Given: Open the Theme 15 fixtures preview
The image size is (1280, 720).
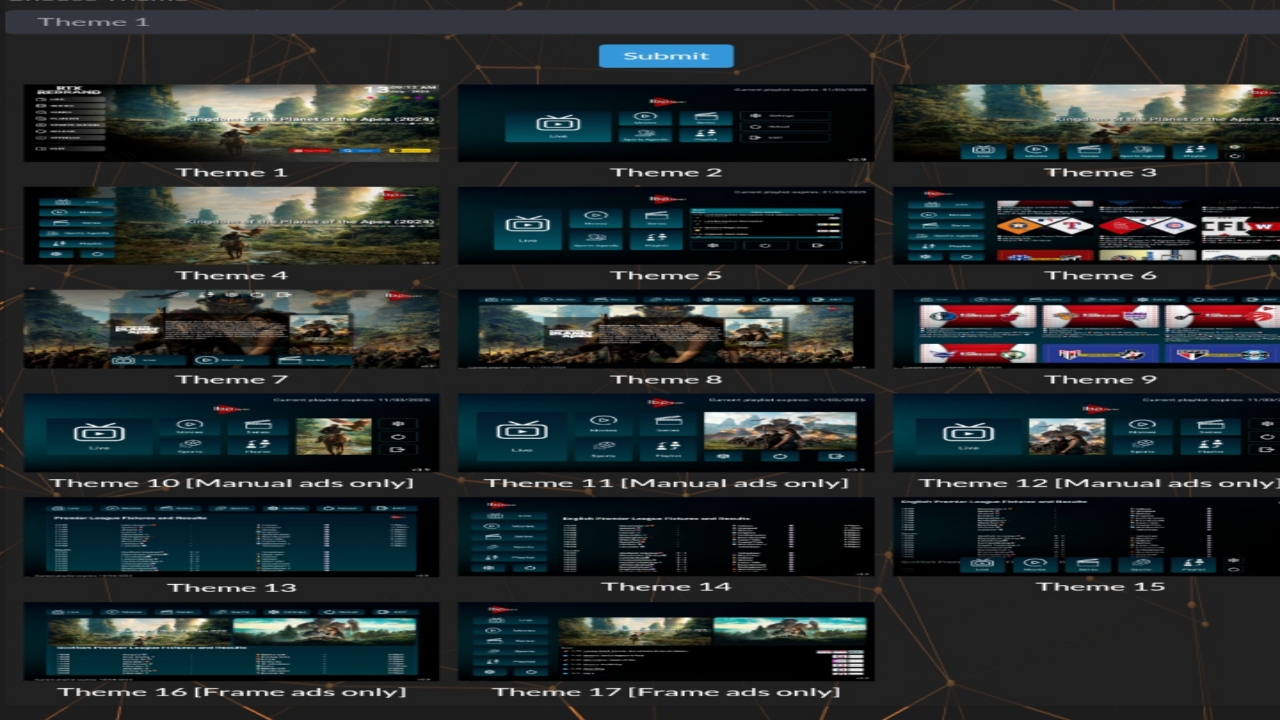Looking at the screenshot, I should coord(1086,537).
